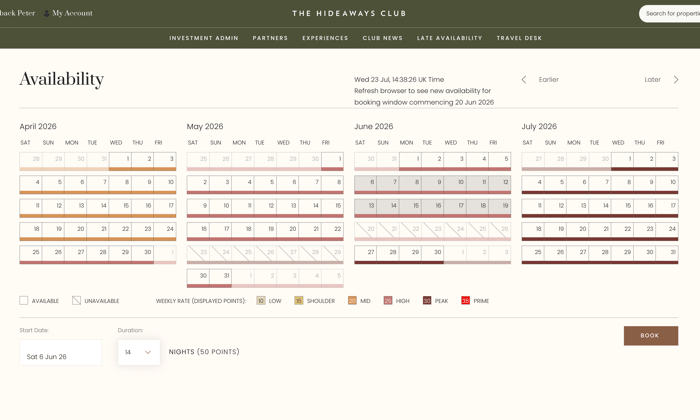Click the Unavailable legend box
This screenshot has width=700, height=420.
76,300
